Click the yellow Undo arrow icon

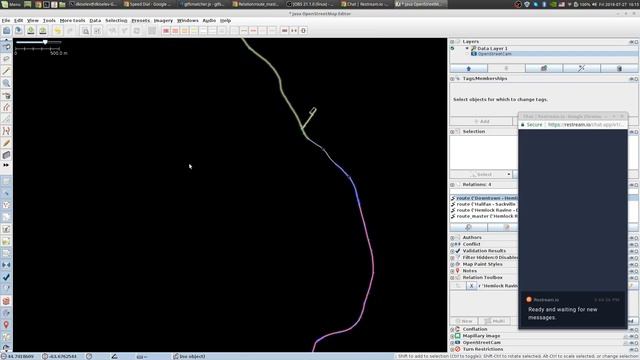click(x=58, y=31)
